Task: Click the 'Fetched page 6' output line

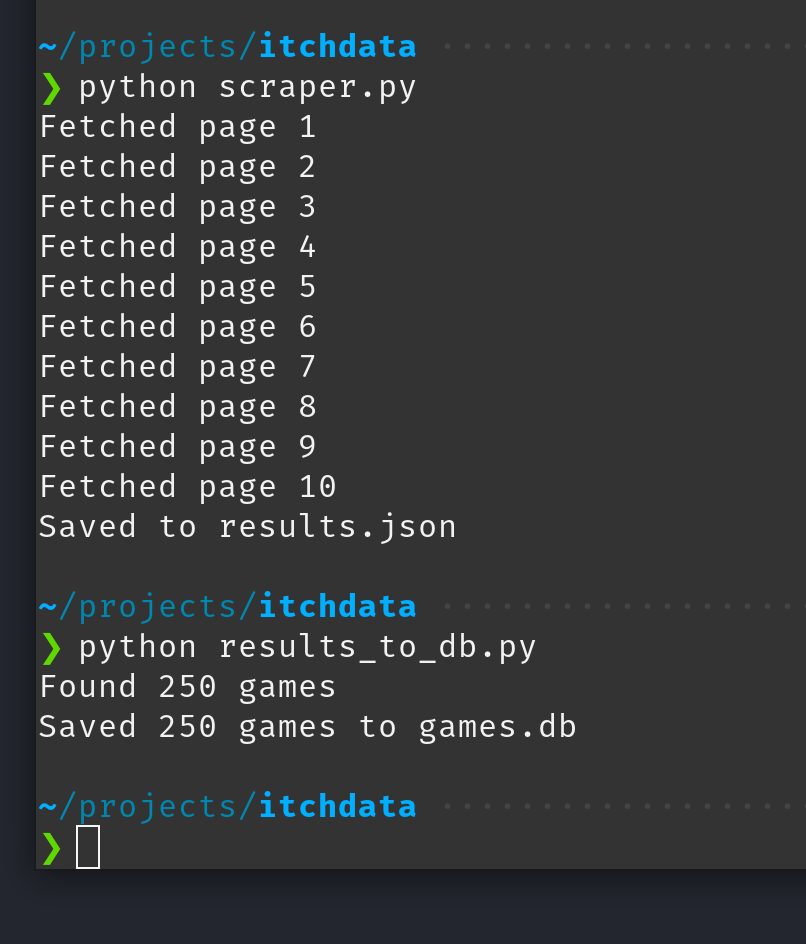Action: (178, 328)
